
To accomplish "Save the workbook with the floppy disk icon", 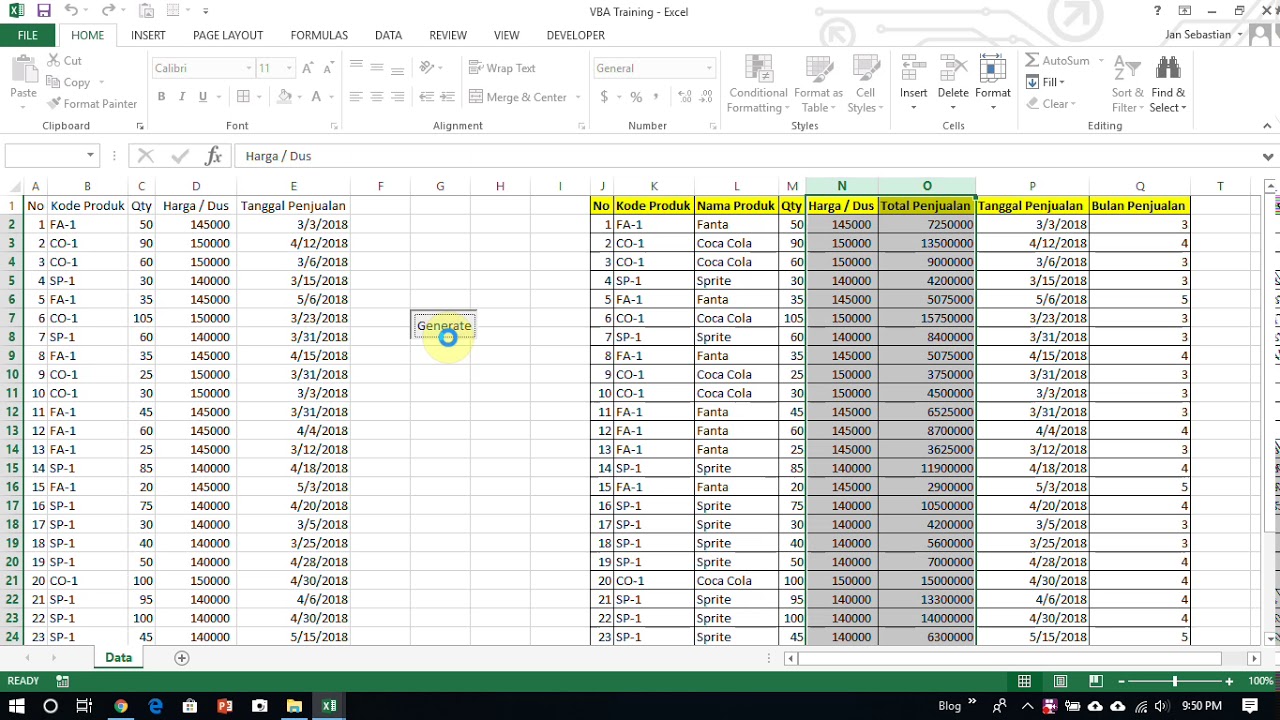I will tap(43, 11).
